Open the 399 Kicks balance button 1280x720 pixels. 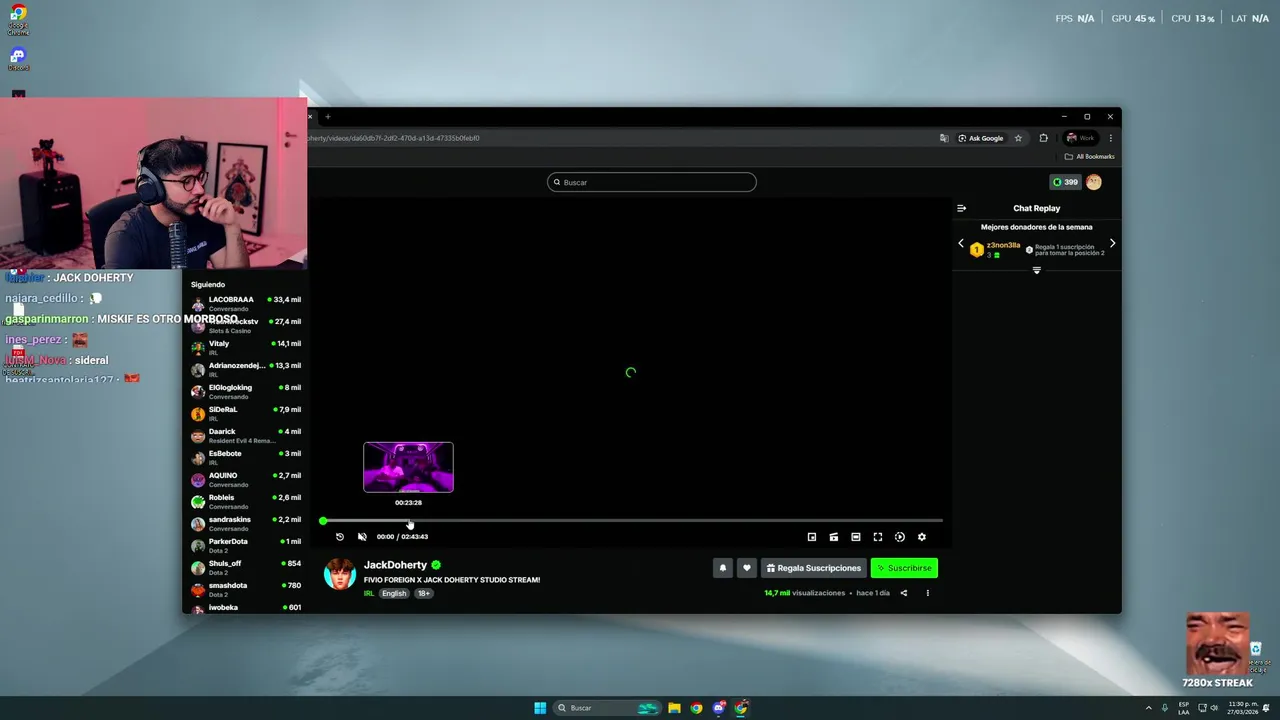[1064, 182]
